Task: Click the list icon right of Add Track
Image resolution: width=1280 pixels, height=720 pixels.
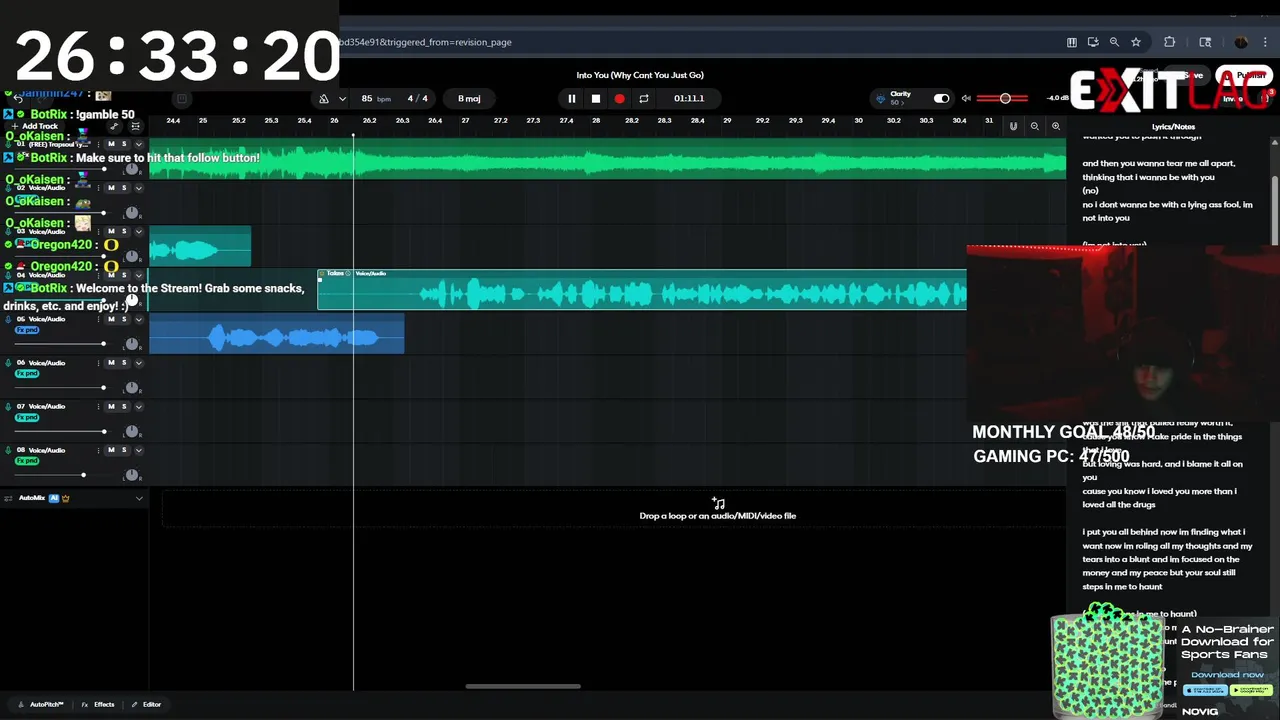Action: point(136,126)
